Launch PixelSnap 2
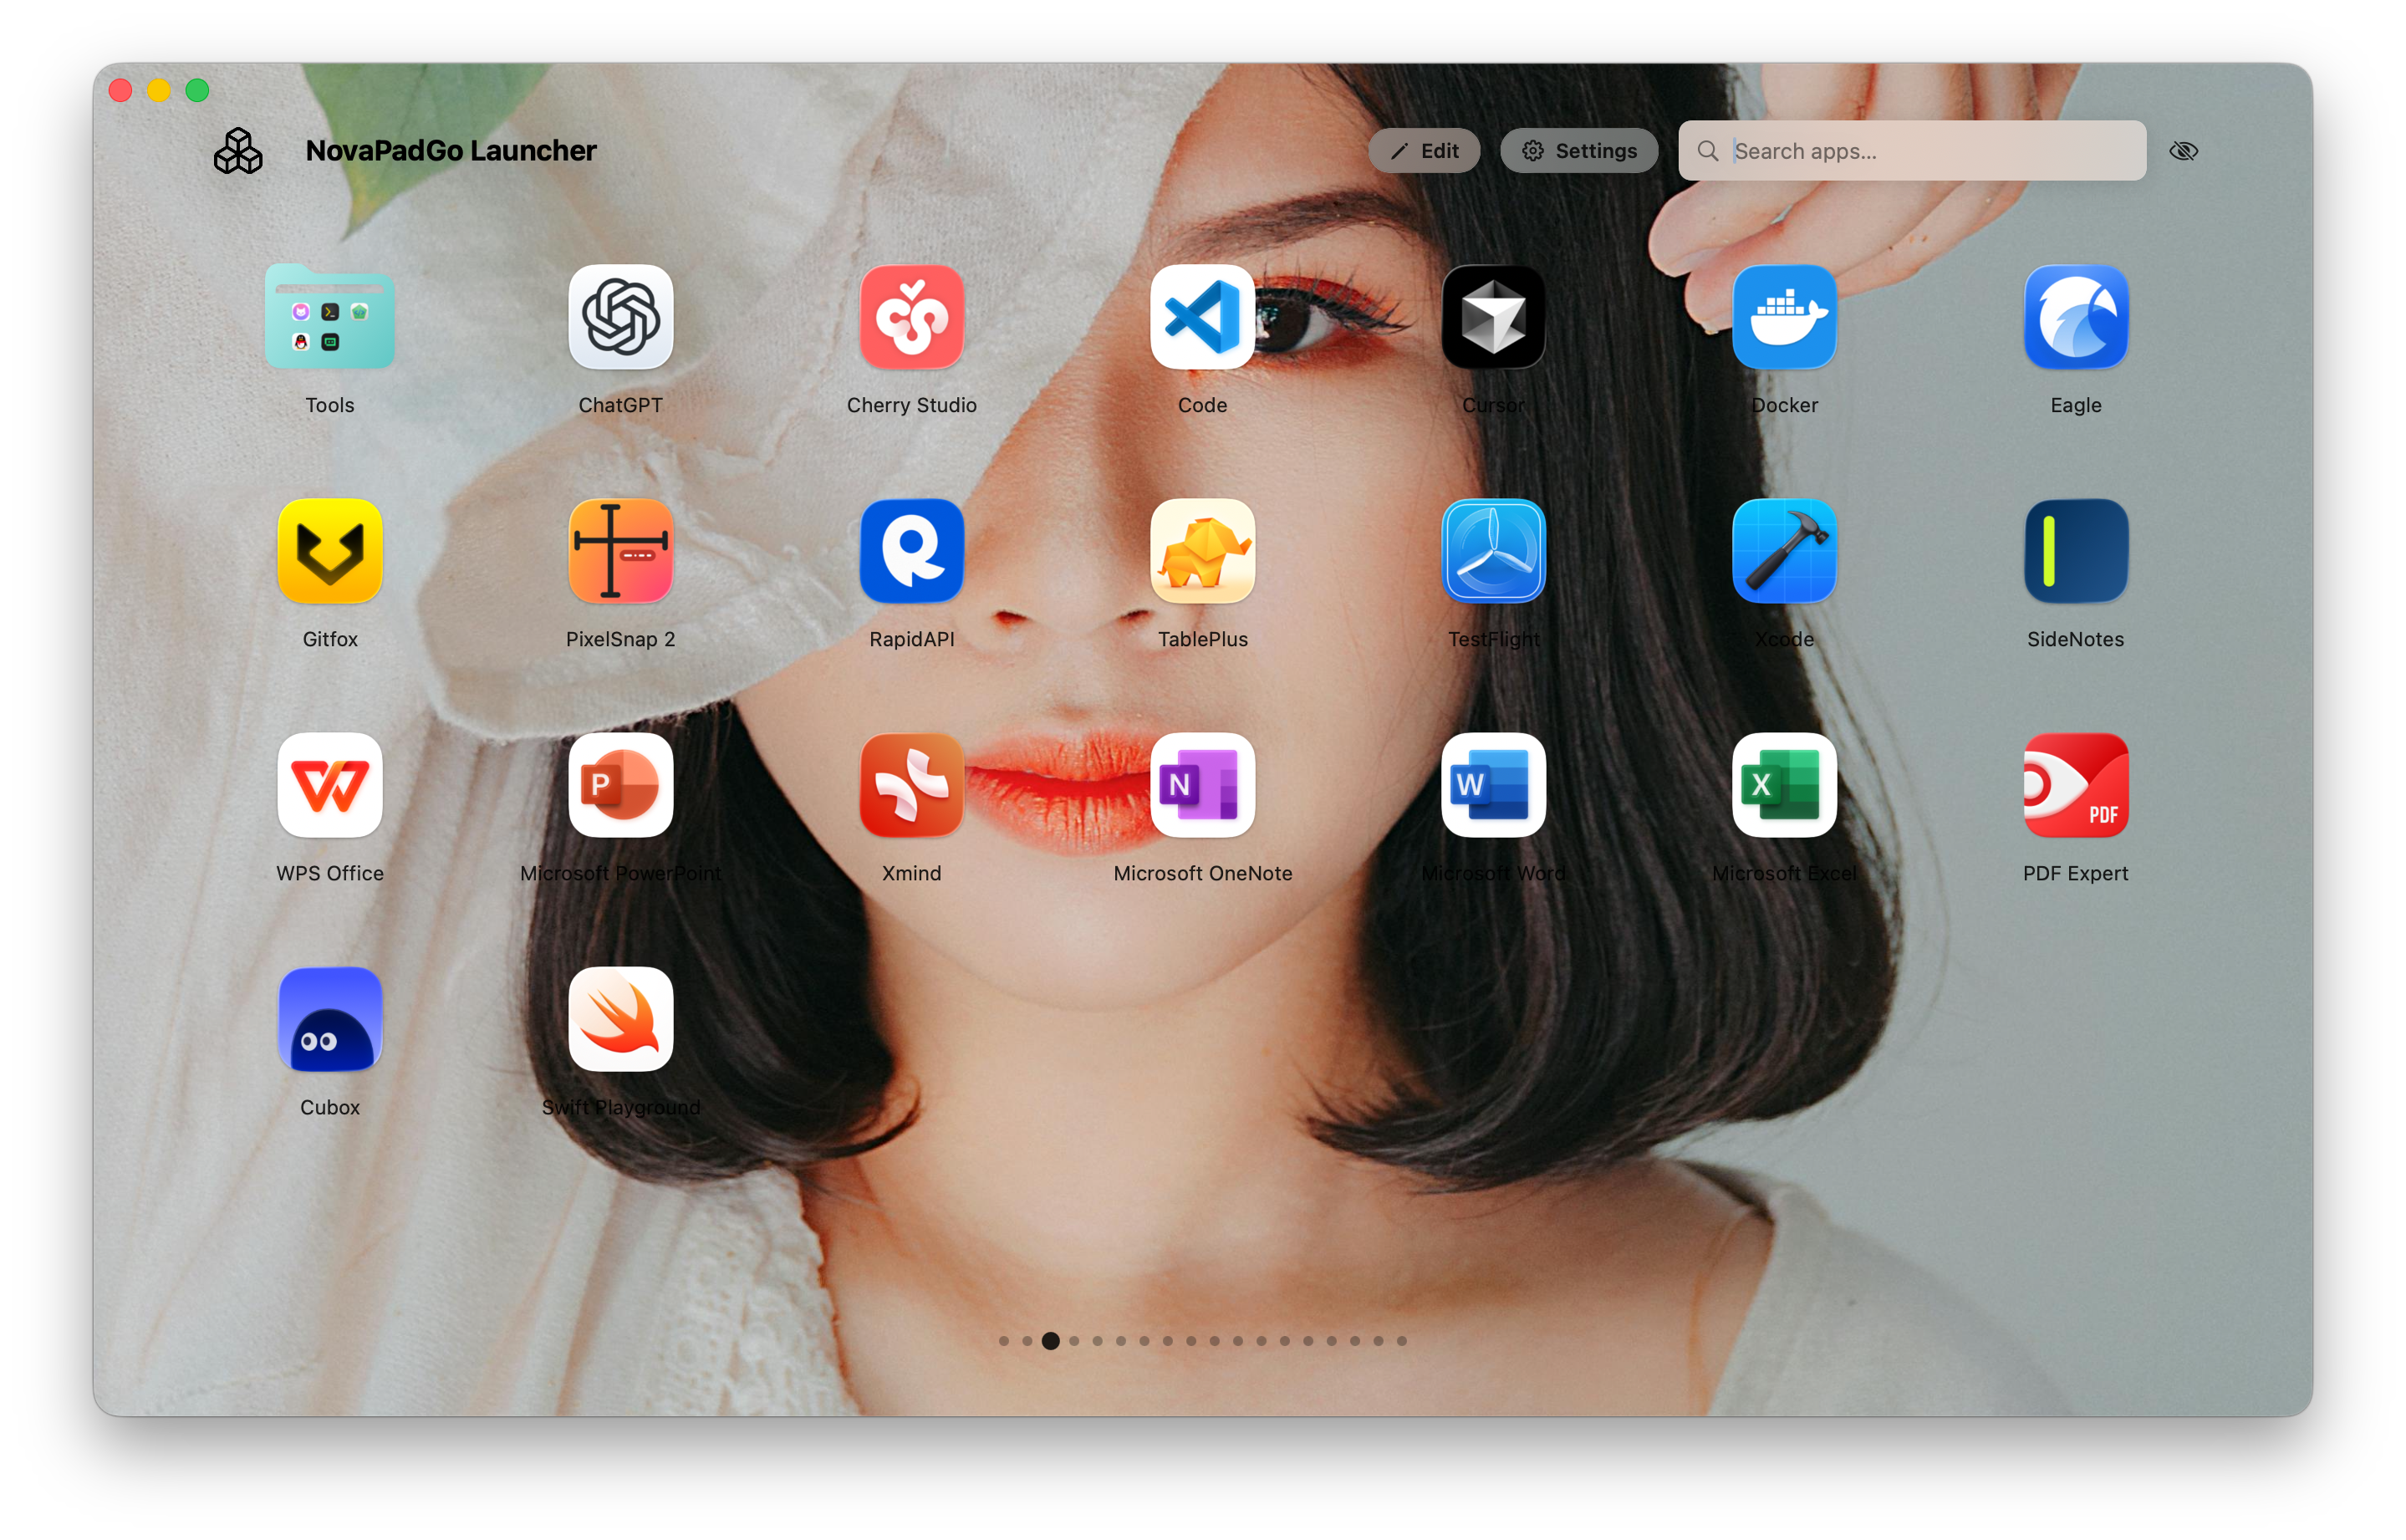 (620, 552)
